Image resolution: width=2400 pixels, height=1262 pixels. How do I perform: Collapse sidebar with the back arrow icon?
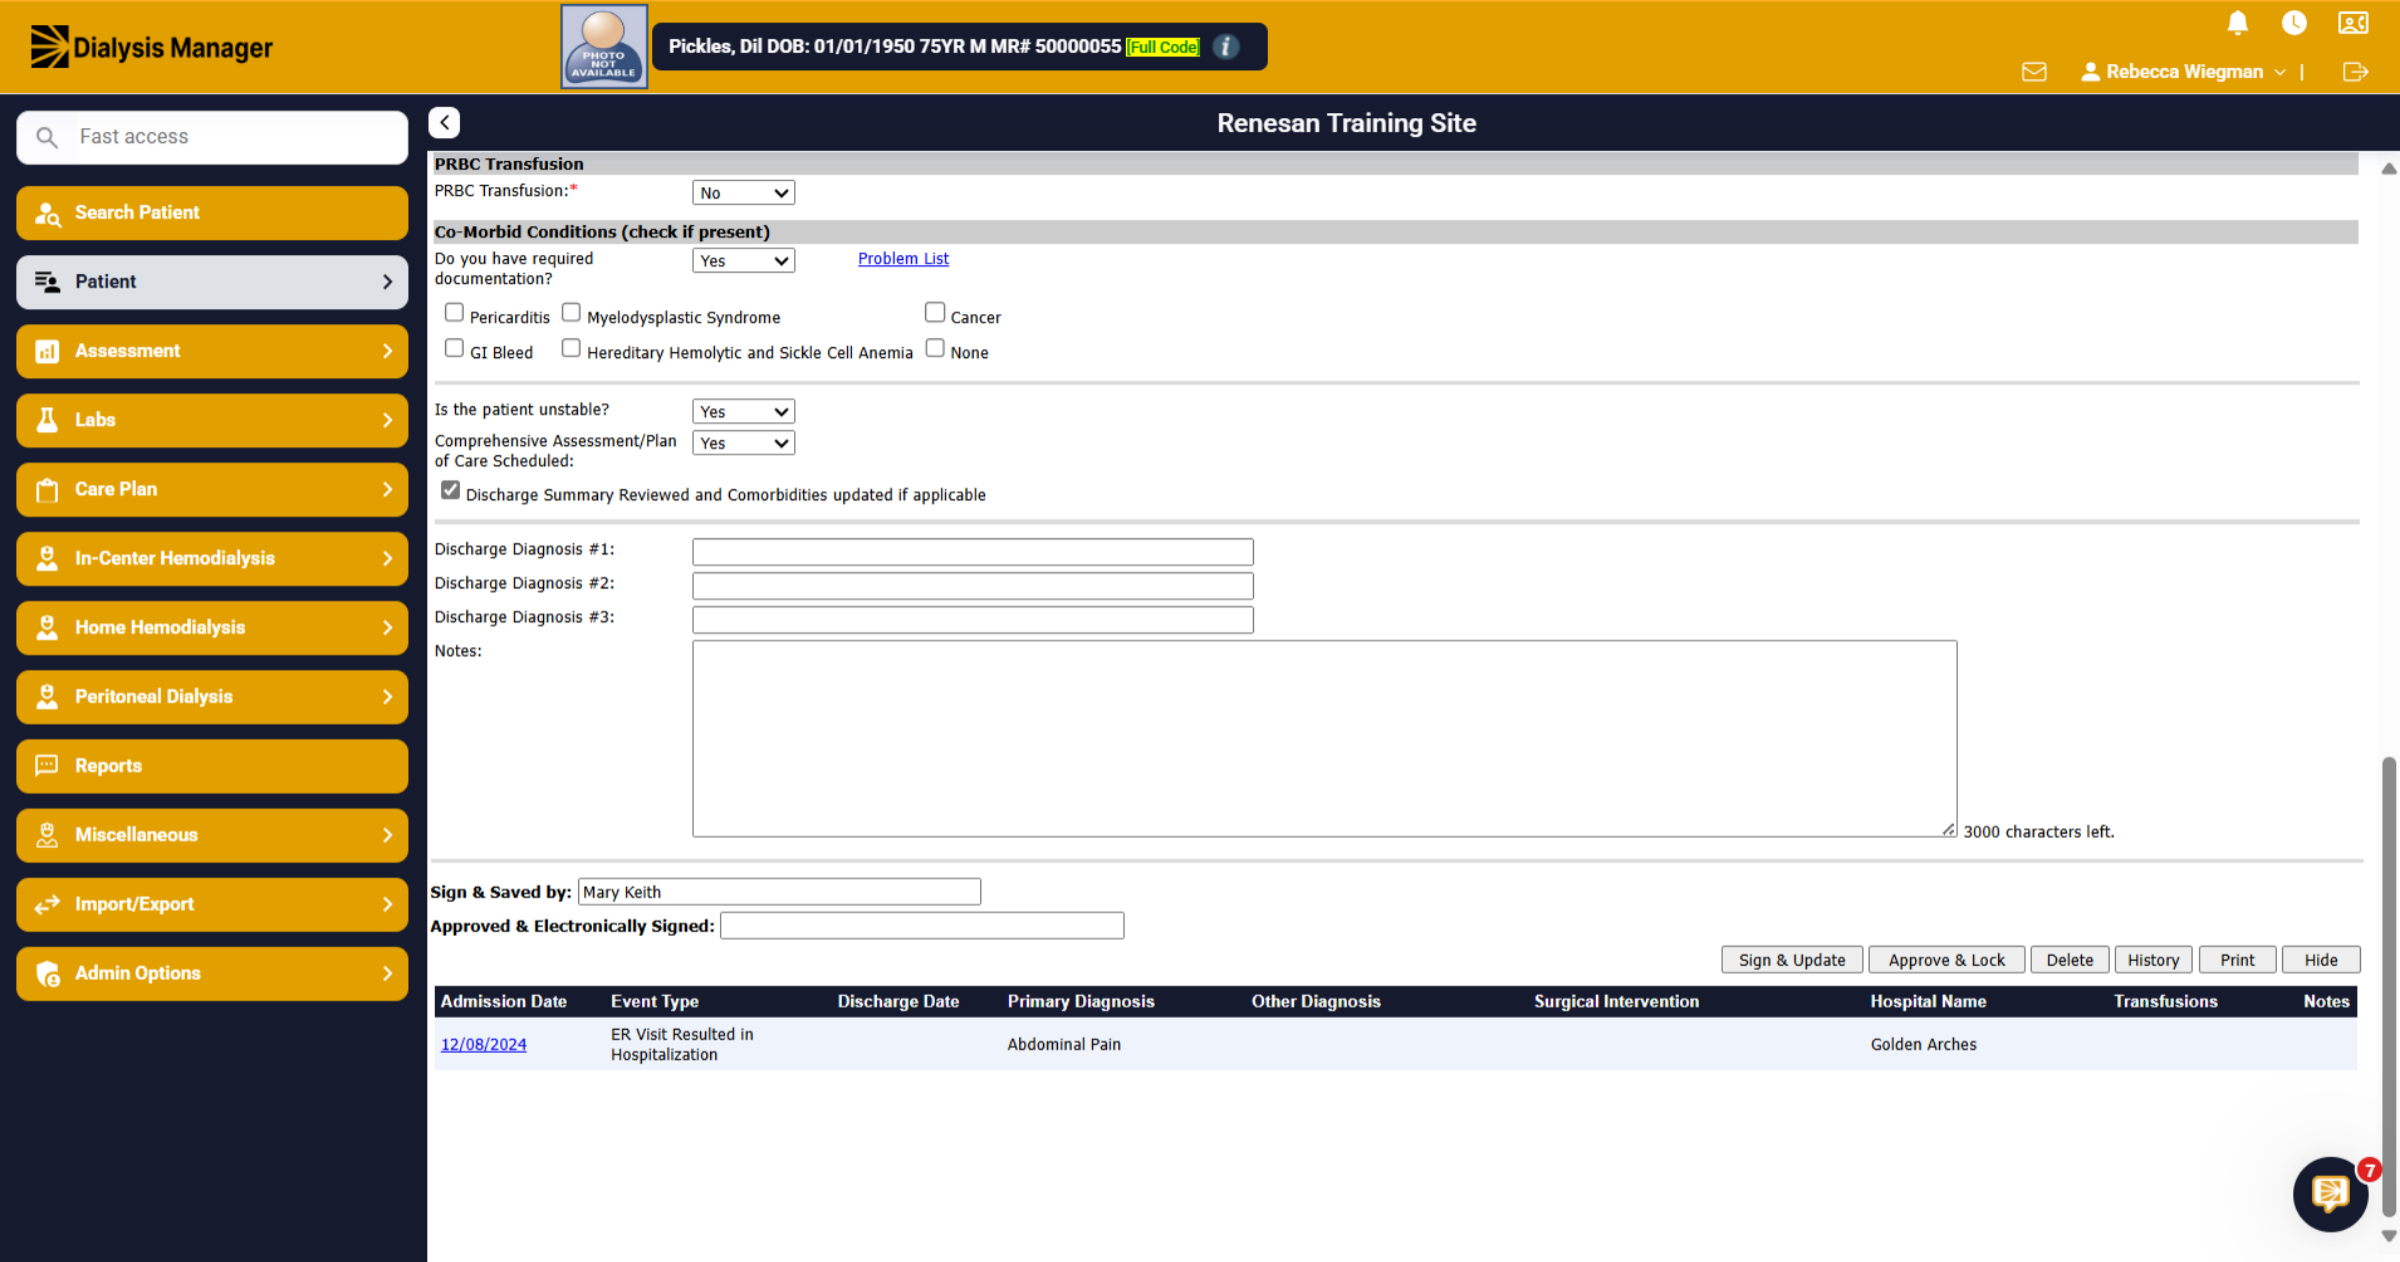click(x=445, y=123)
